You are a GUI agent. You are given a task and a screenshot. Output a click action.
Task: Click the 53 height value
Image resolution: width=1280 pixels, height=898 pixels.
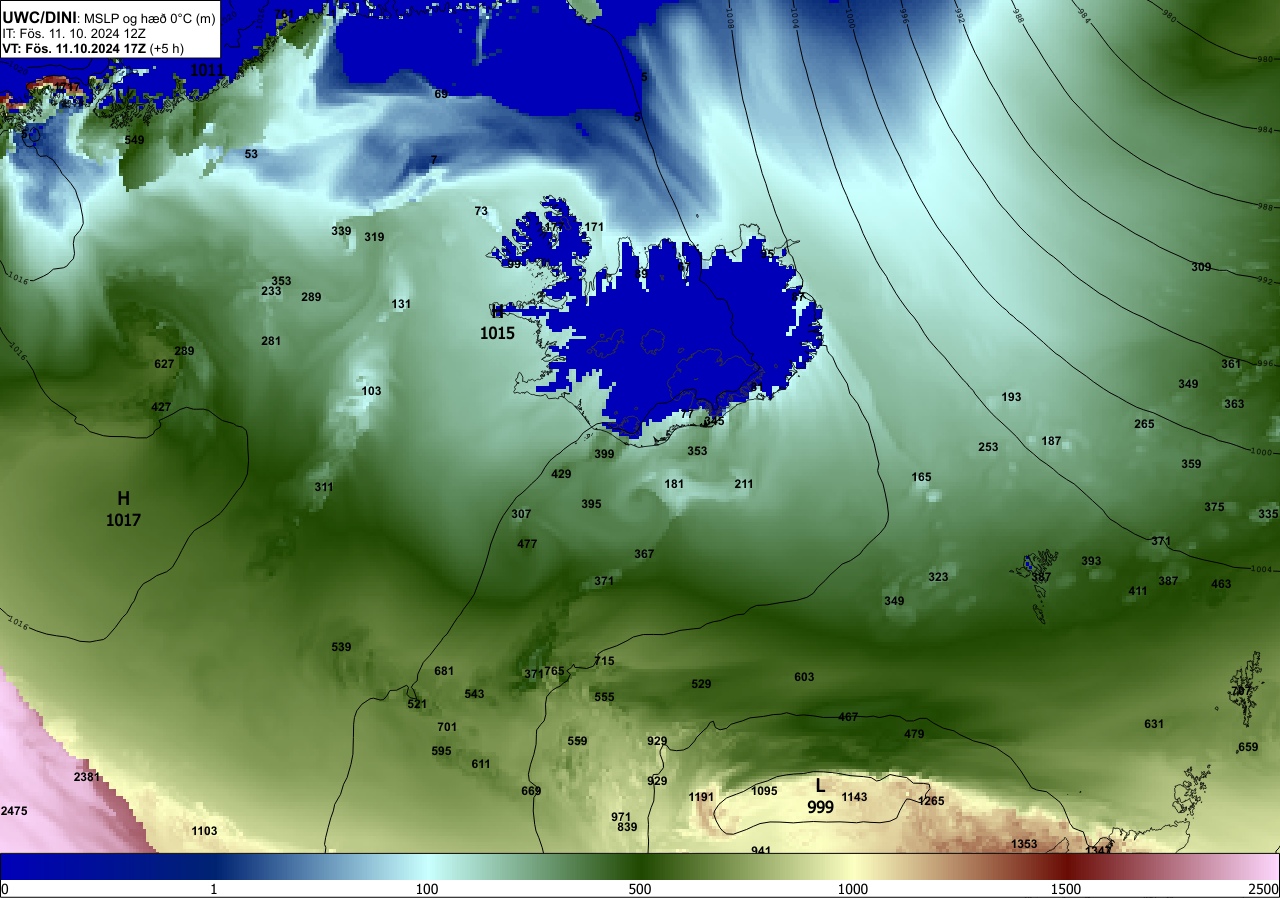[x=251, y=154]
